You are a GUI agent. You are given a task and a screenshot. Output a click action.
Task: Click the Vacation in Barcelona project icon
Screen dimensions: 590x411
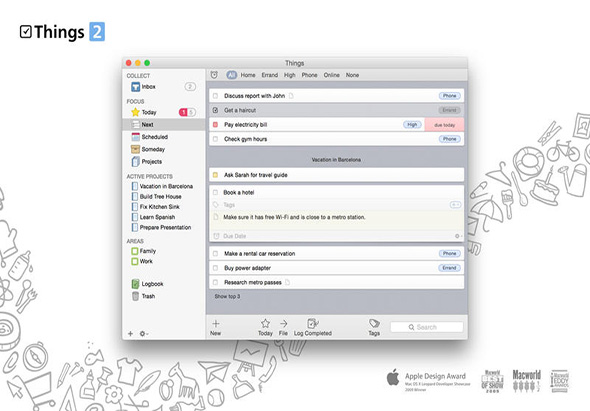(135, 186)
